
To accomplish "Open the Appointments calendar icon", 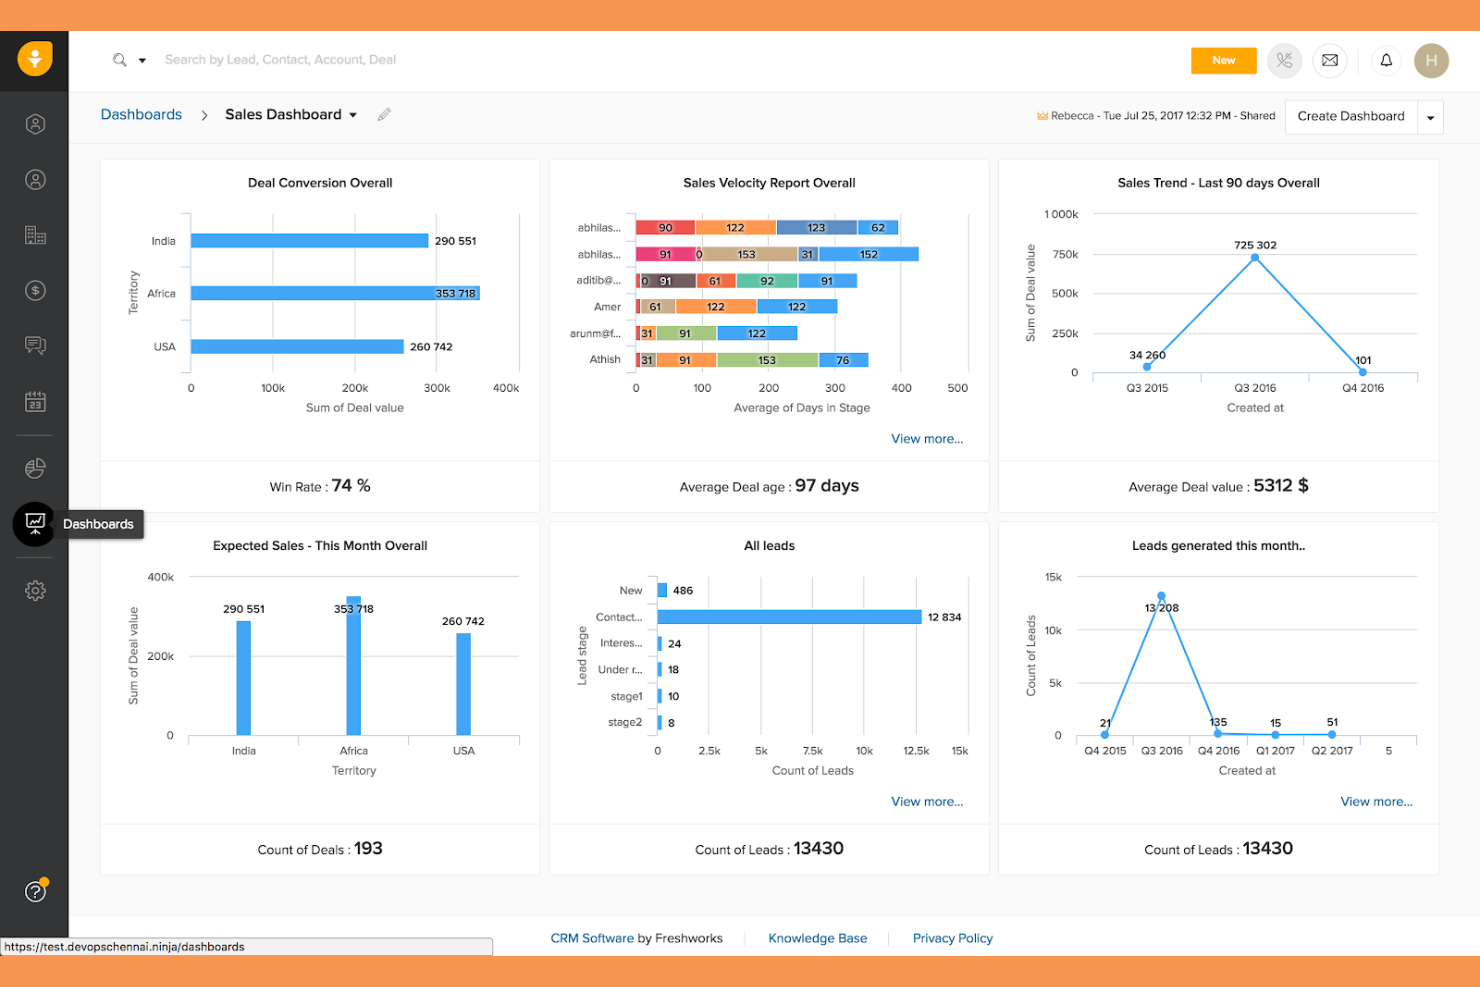I will pyautogui.click(x=35, y=400).
